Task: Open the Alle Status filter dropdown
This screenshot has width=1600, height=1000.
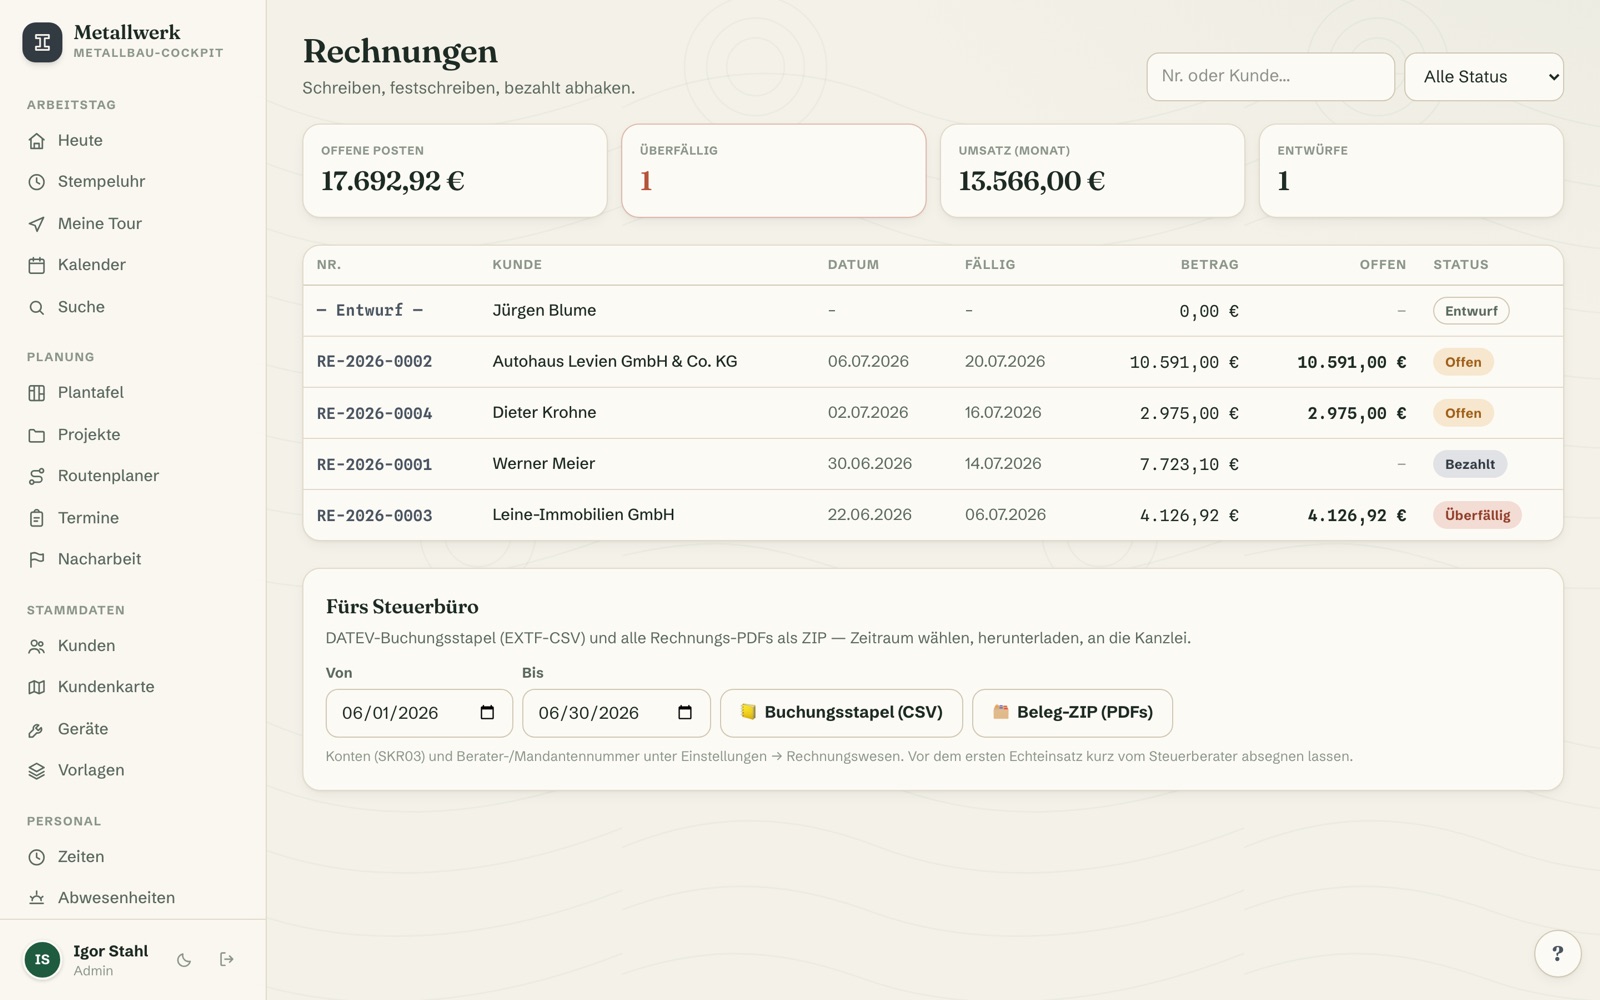Action: [x=1484, y=77]
